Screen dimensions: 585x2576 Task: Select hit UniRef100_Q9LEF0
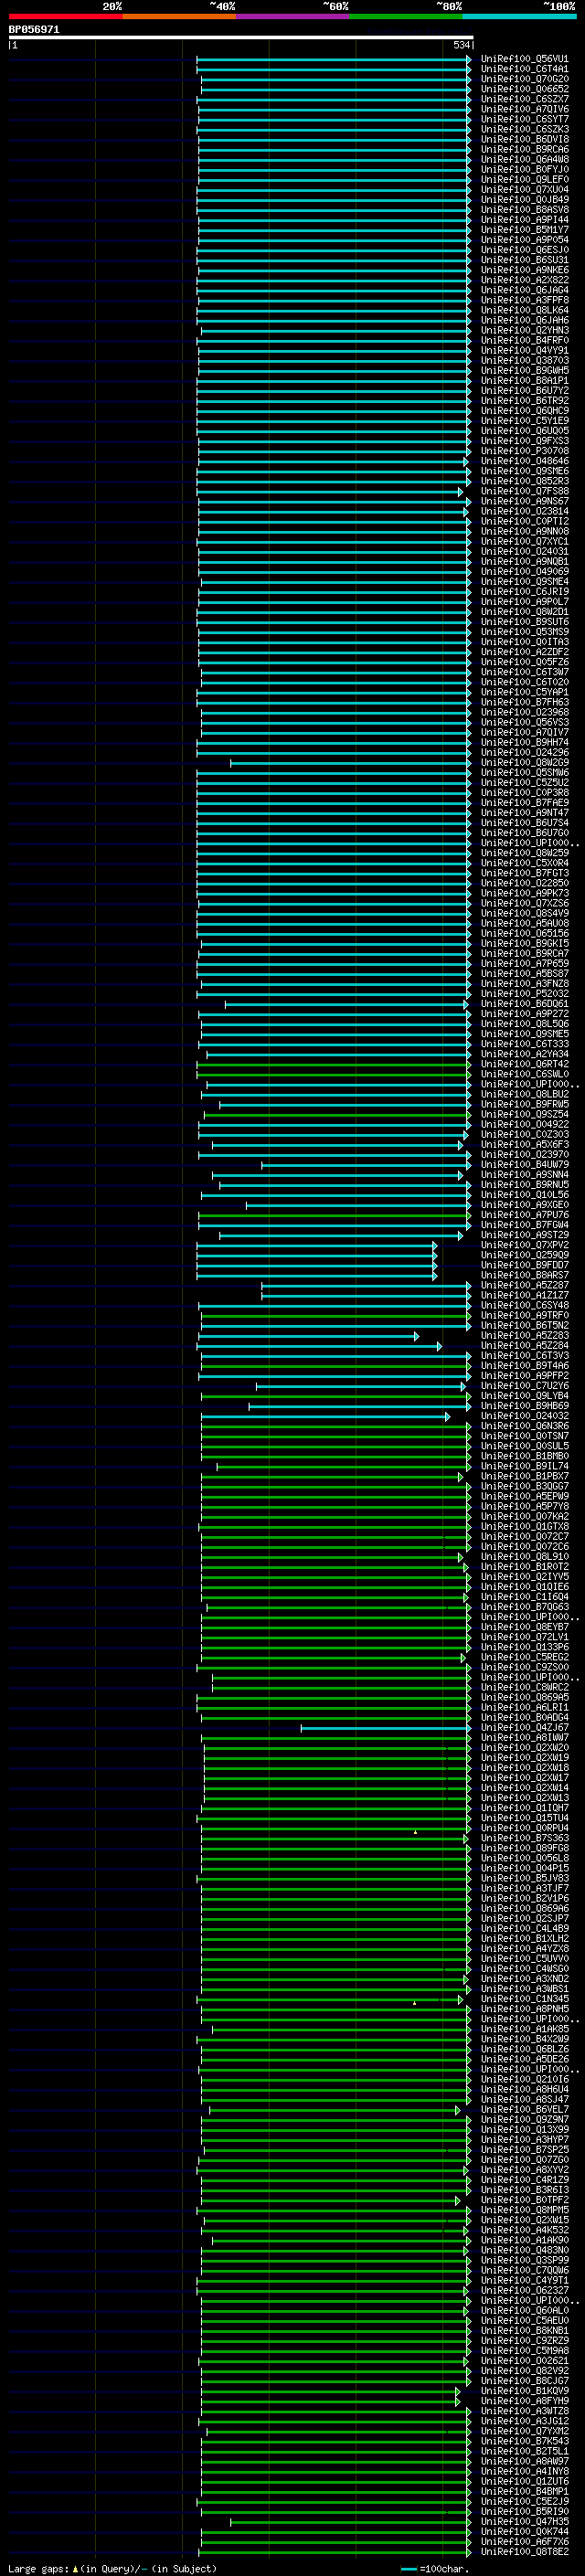[x=524, y=179]
